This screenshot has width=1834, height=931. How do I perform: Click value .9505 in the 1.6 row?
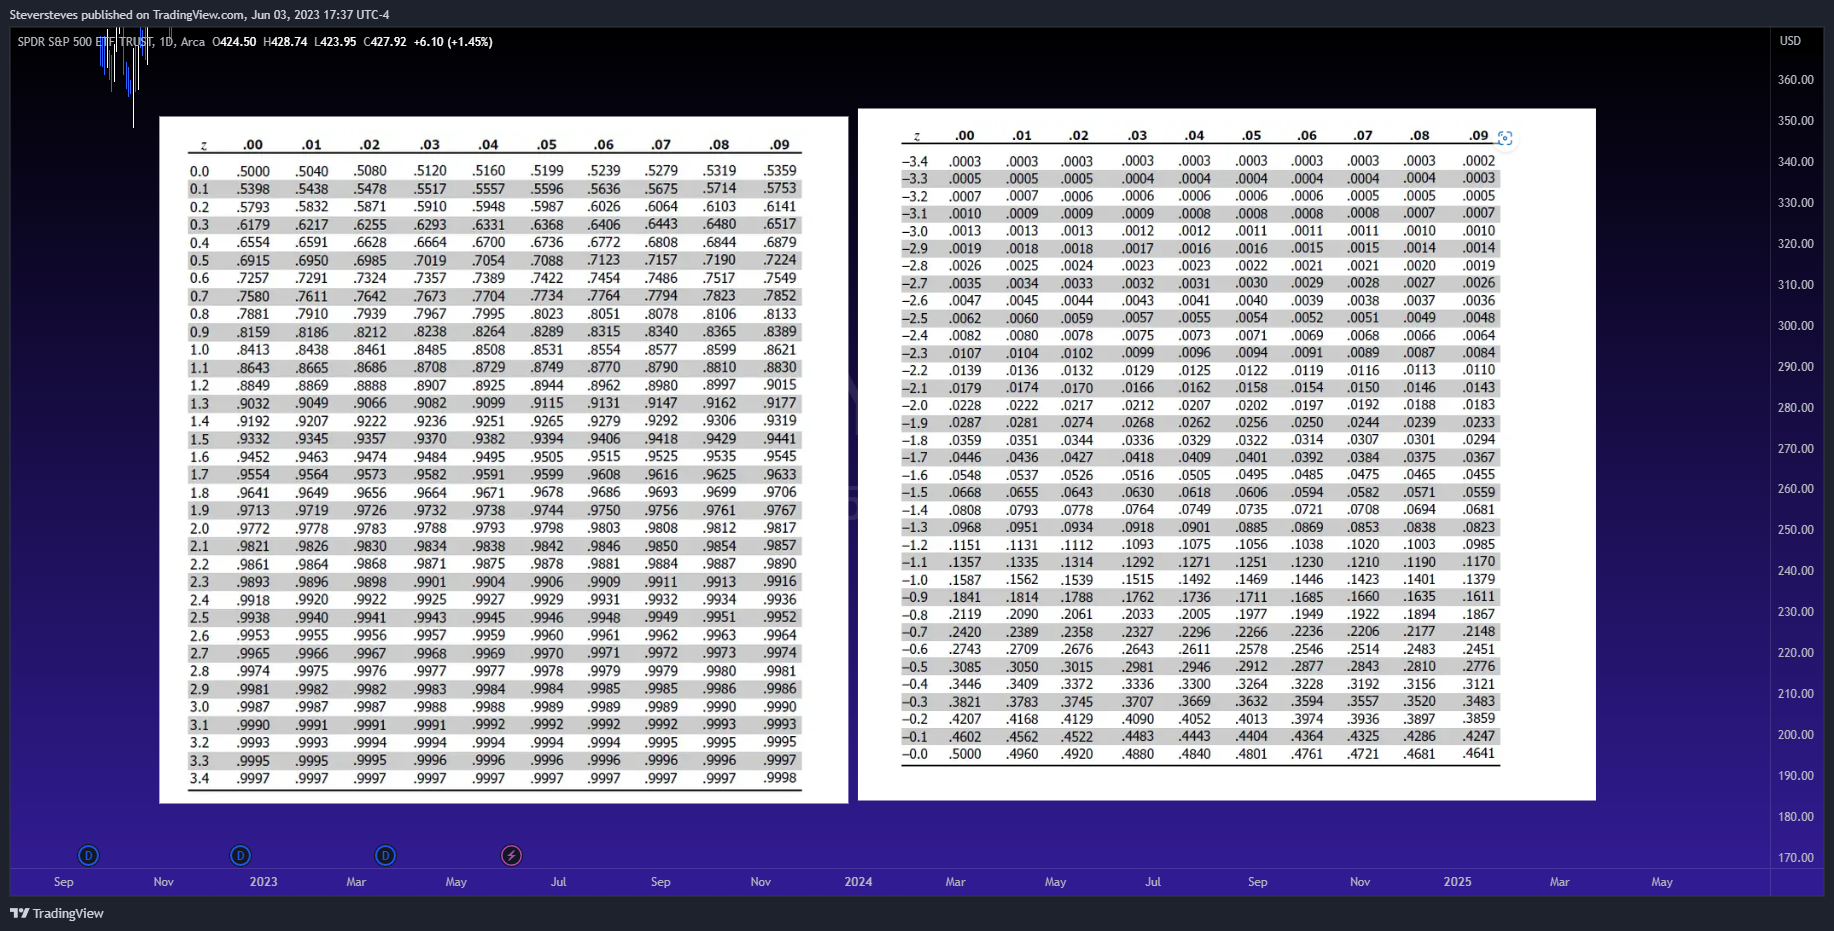click(547, 457)
